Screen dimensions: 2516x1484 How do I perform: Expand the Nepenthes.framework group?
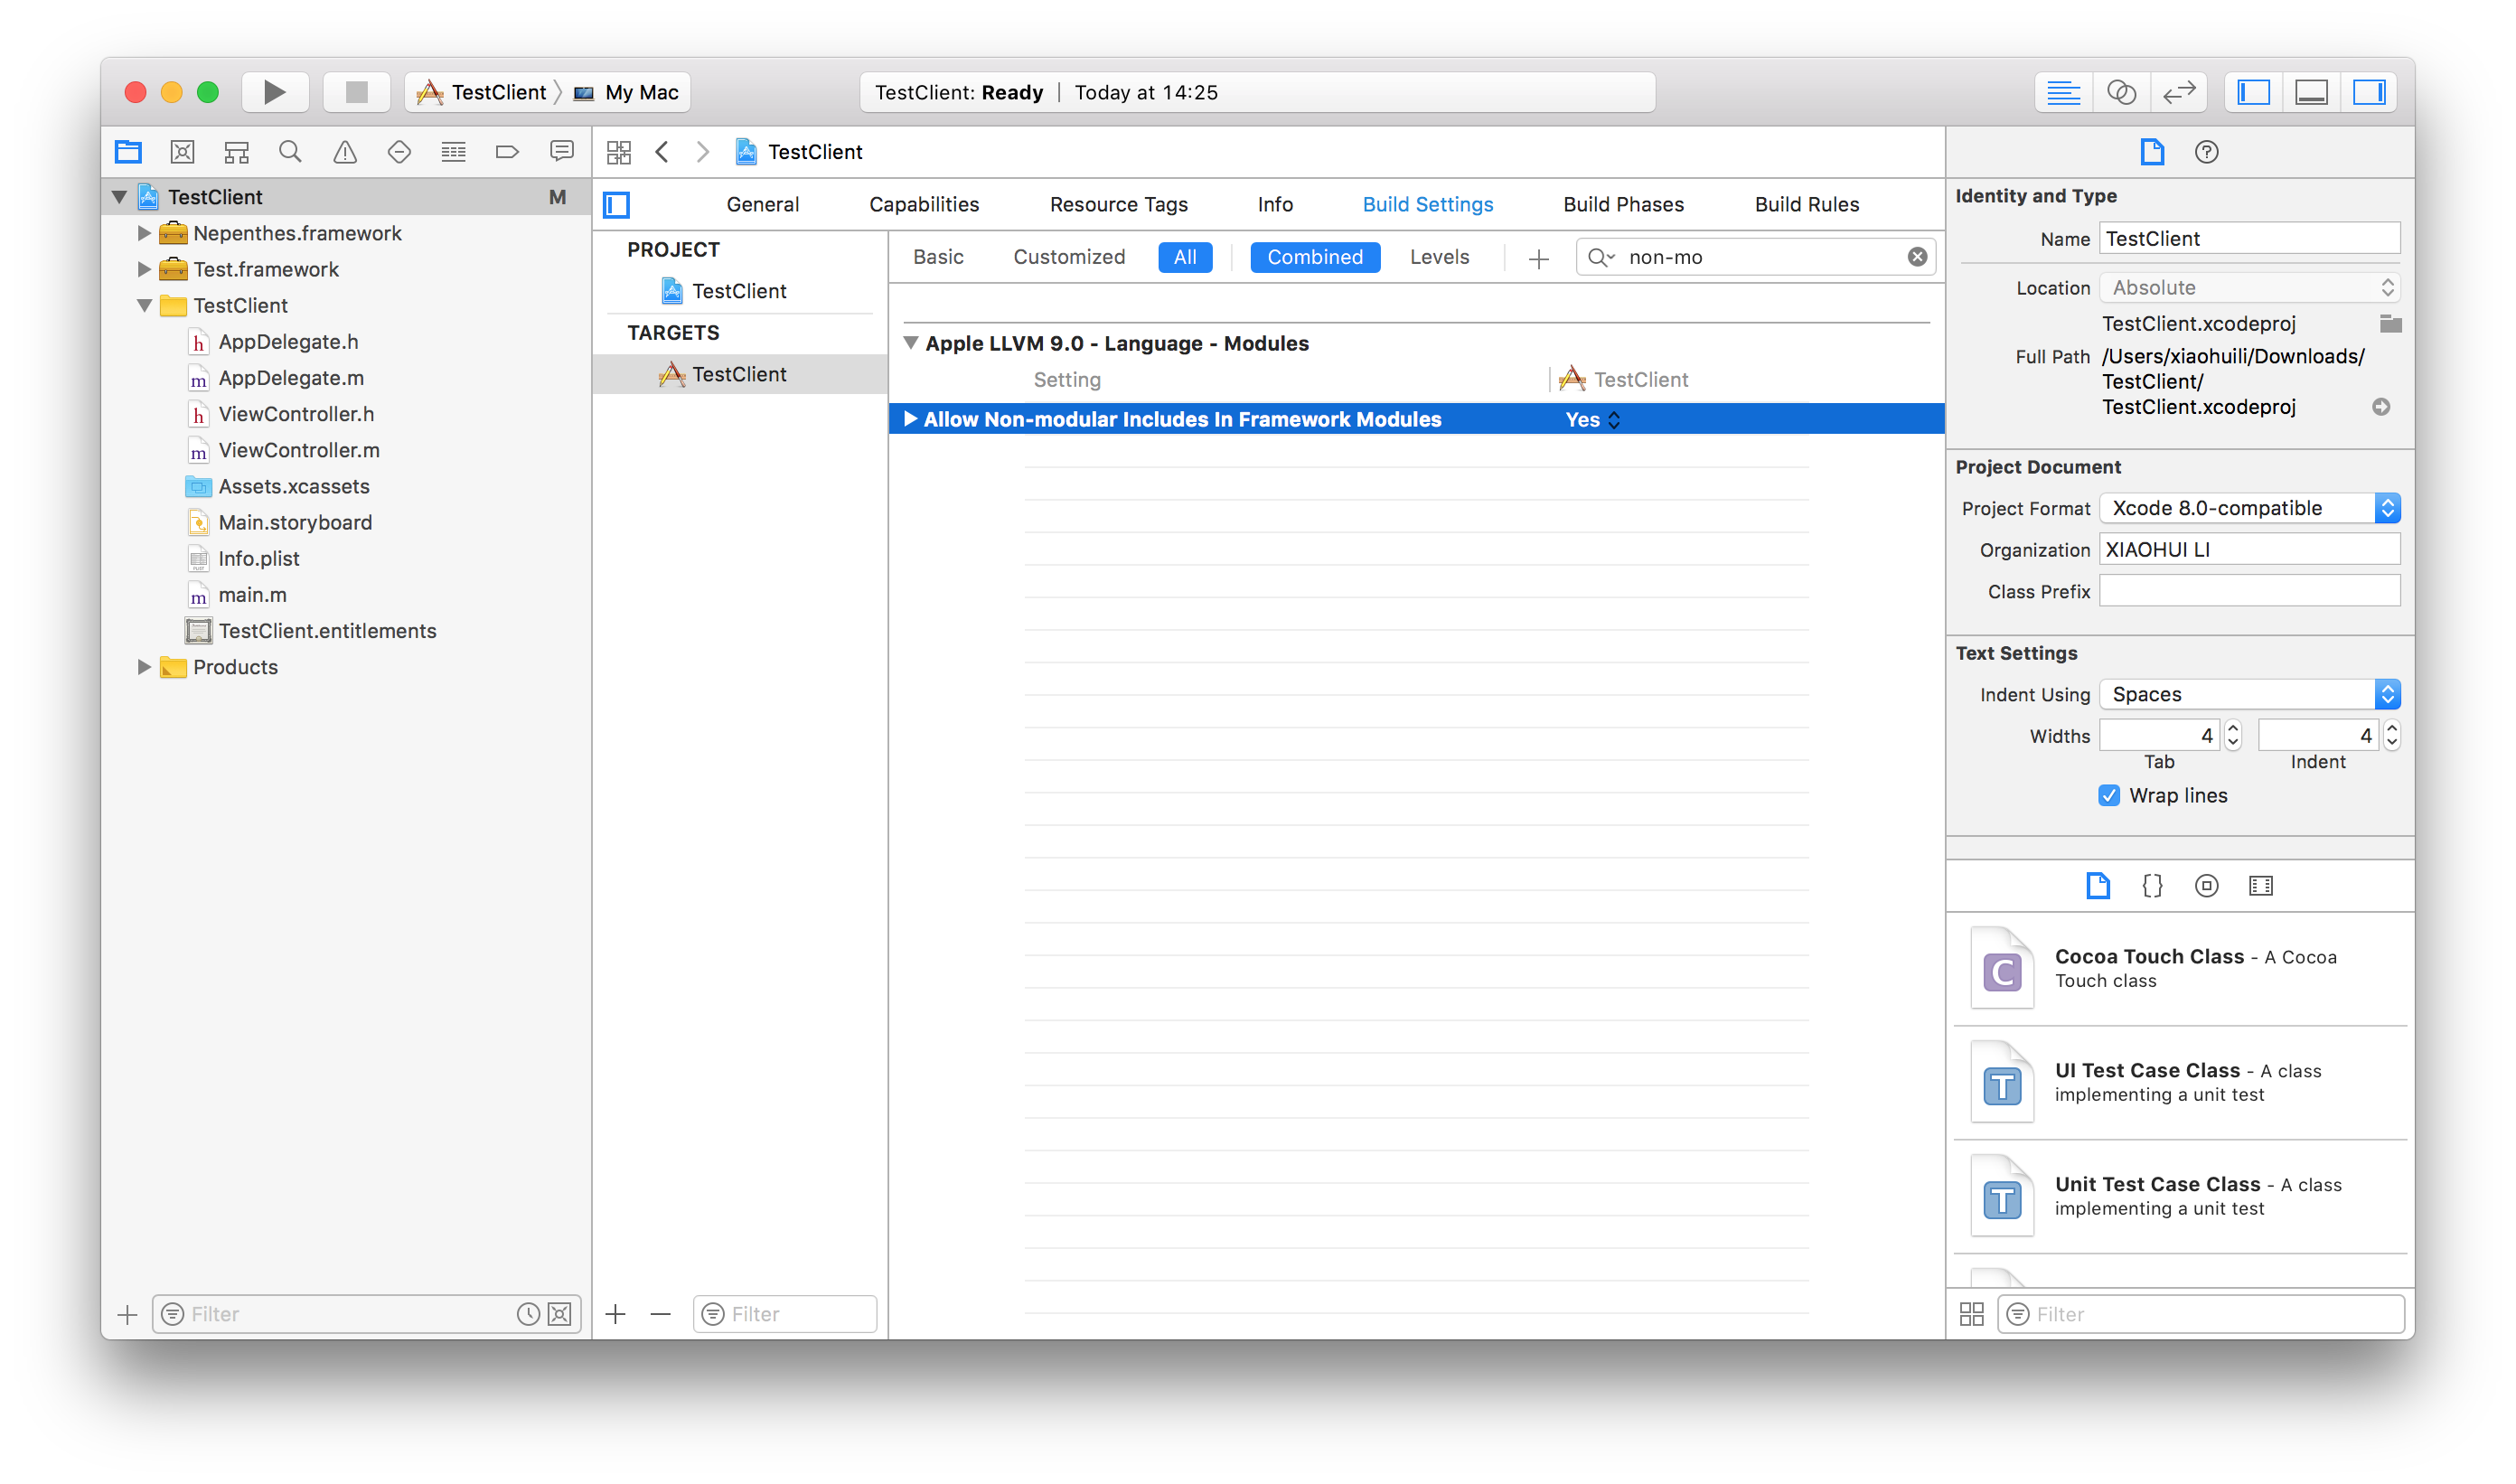(x=144, y=233)
